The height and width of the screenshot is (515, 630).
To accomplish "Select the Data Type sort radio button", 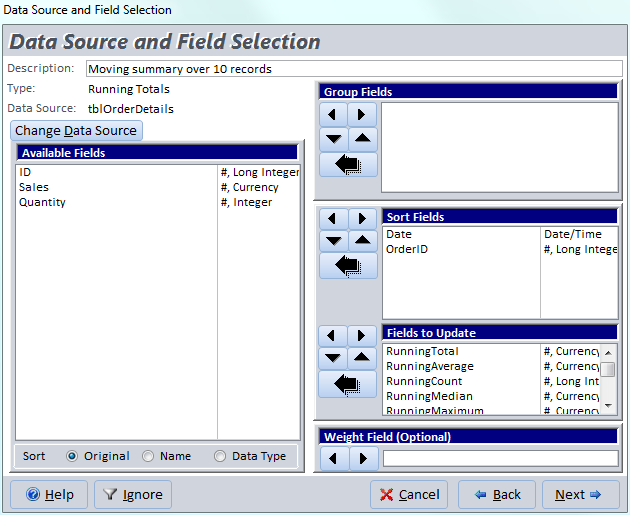I will tap(220, 456).
